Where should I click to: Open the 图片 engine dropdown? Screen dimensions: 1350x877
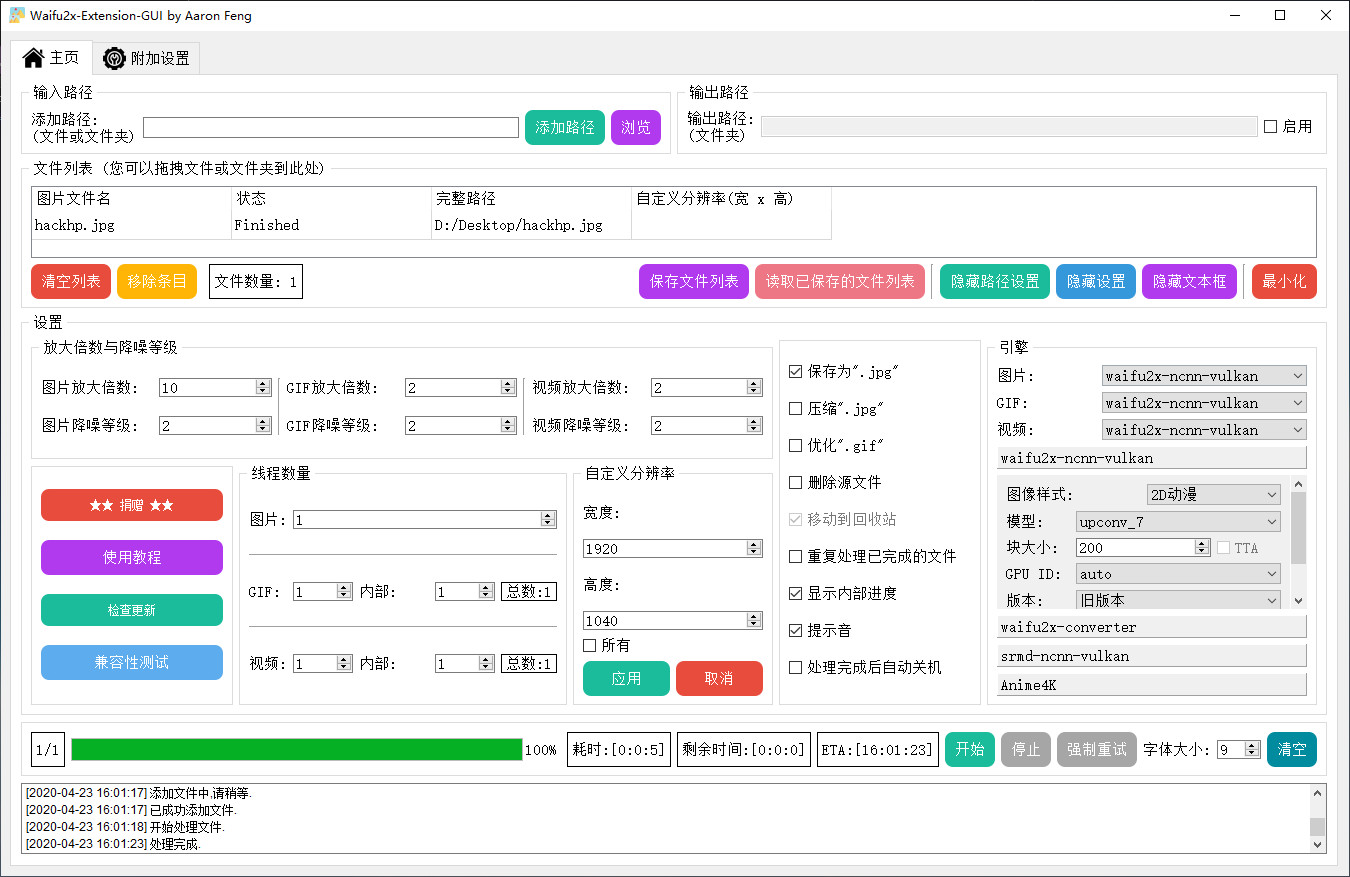[1204, 376]
